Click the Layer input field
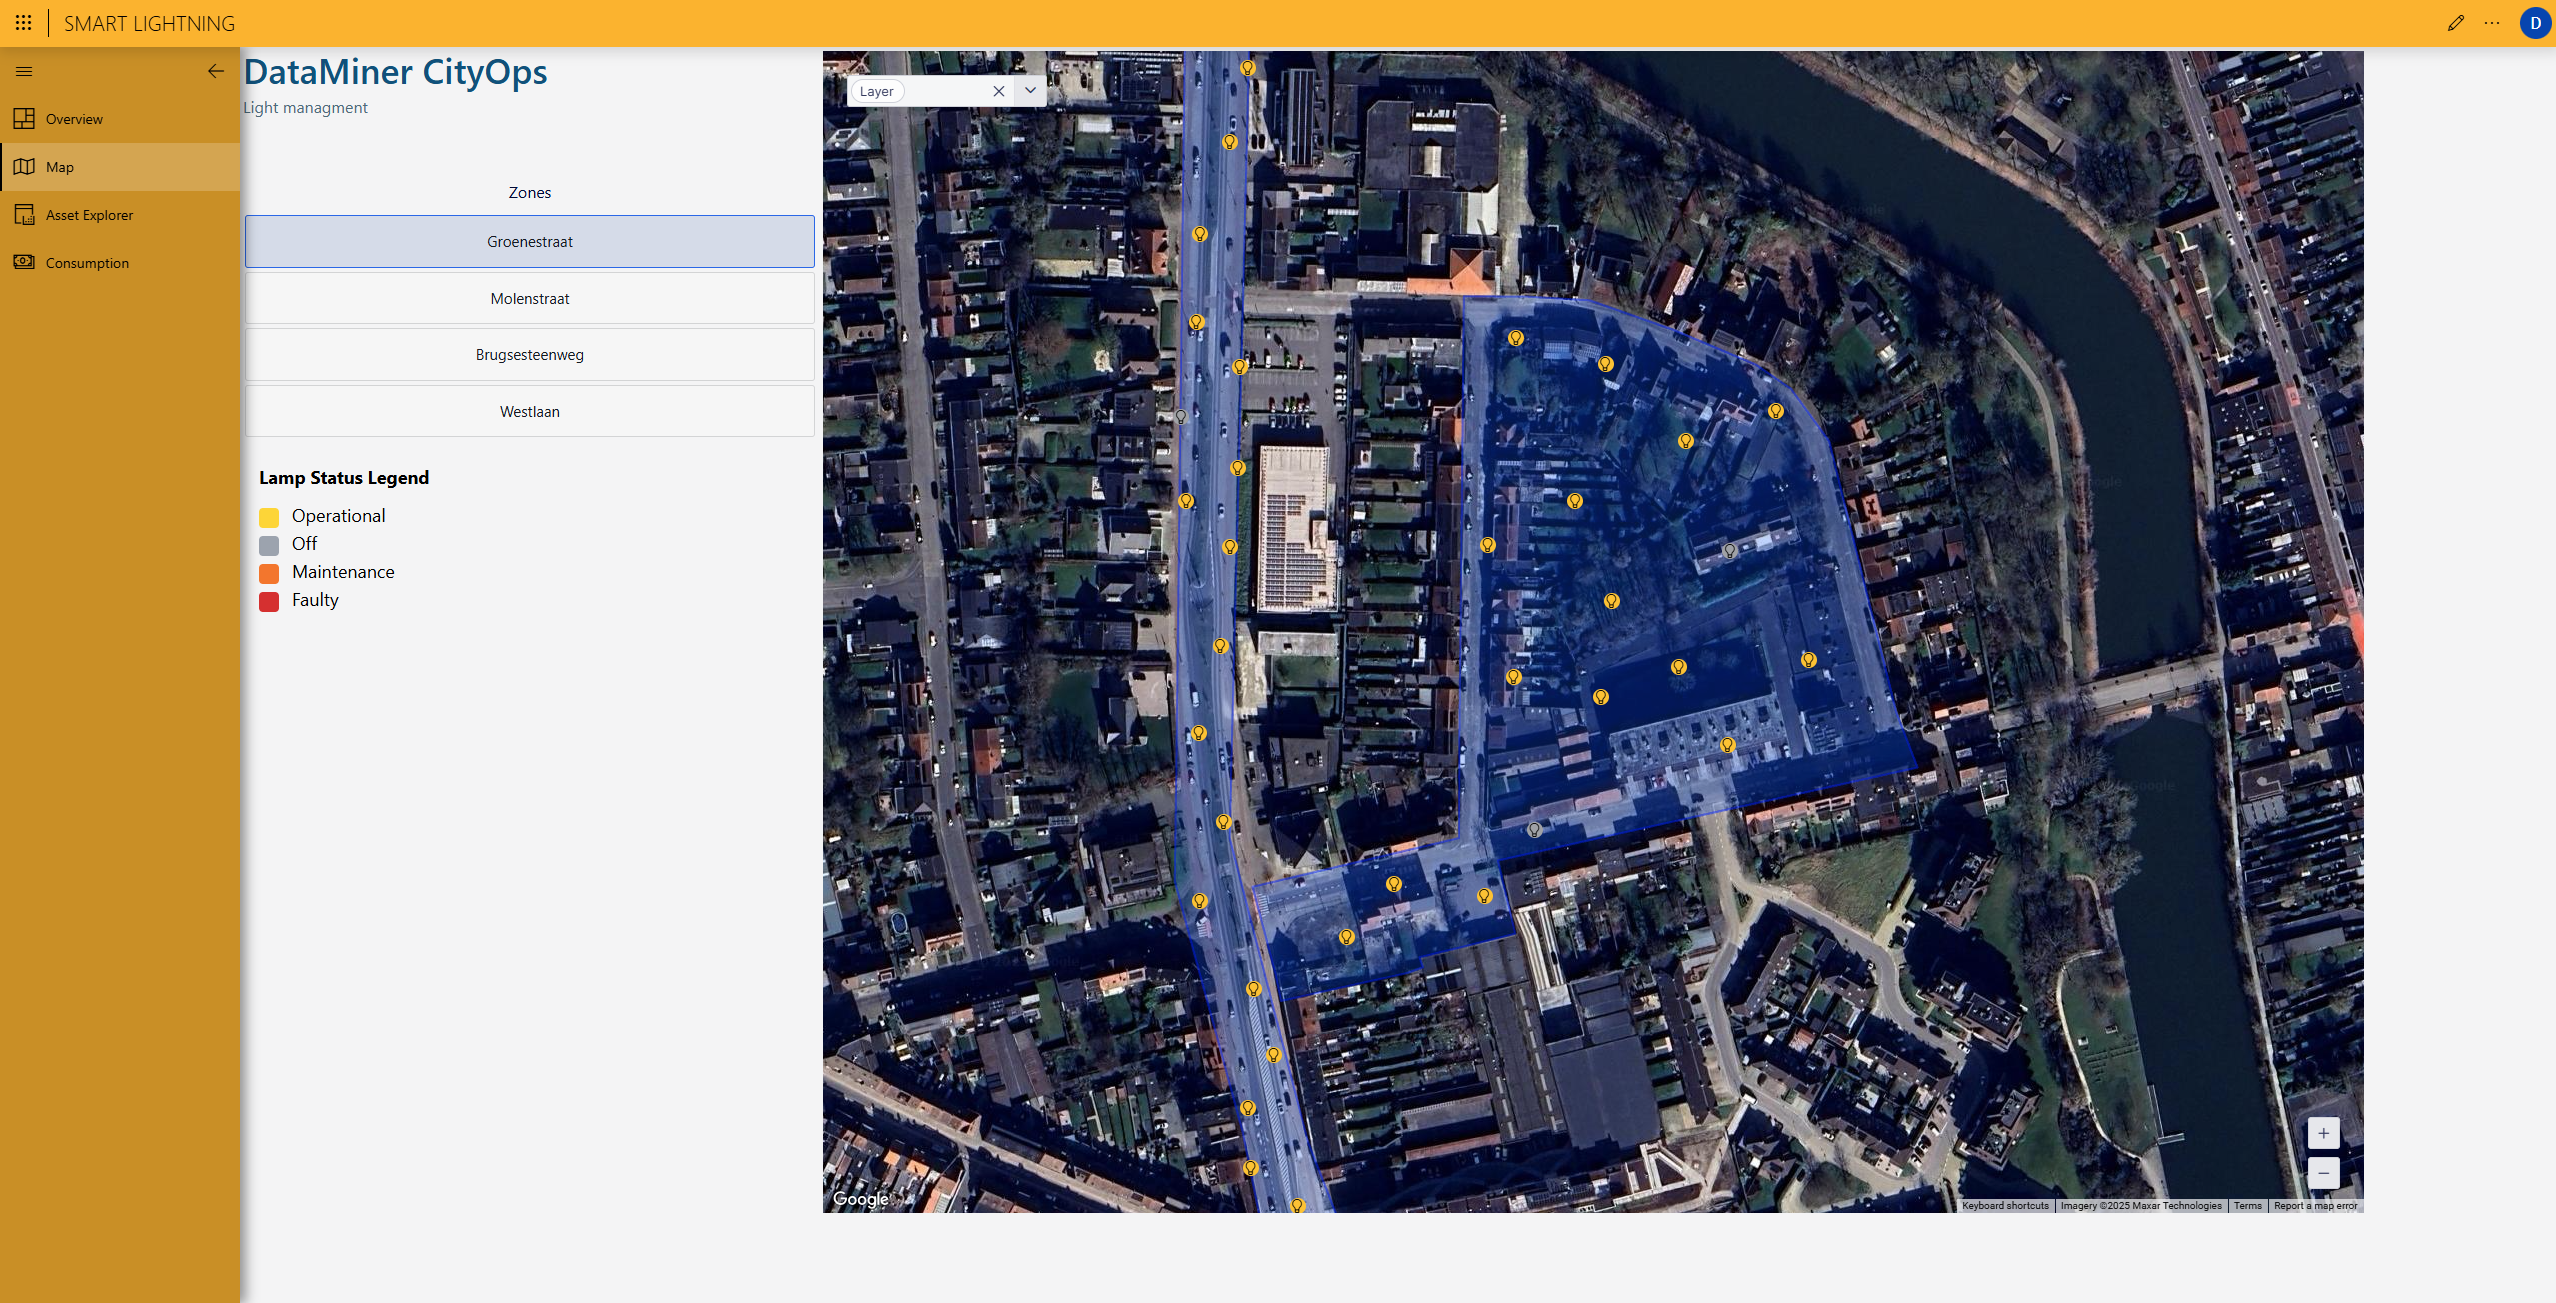This screenshot has height=1303, width=2556. (x=945, y=91)
